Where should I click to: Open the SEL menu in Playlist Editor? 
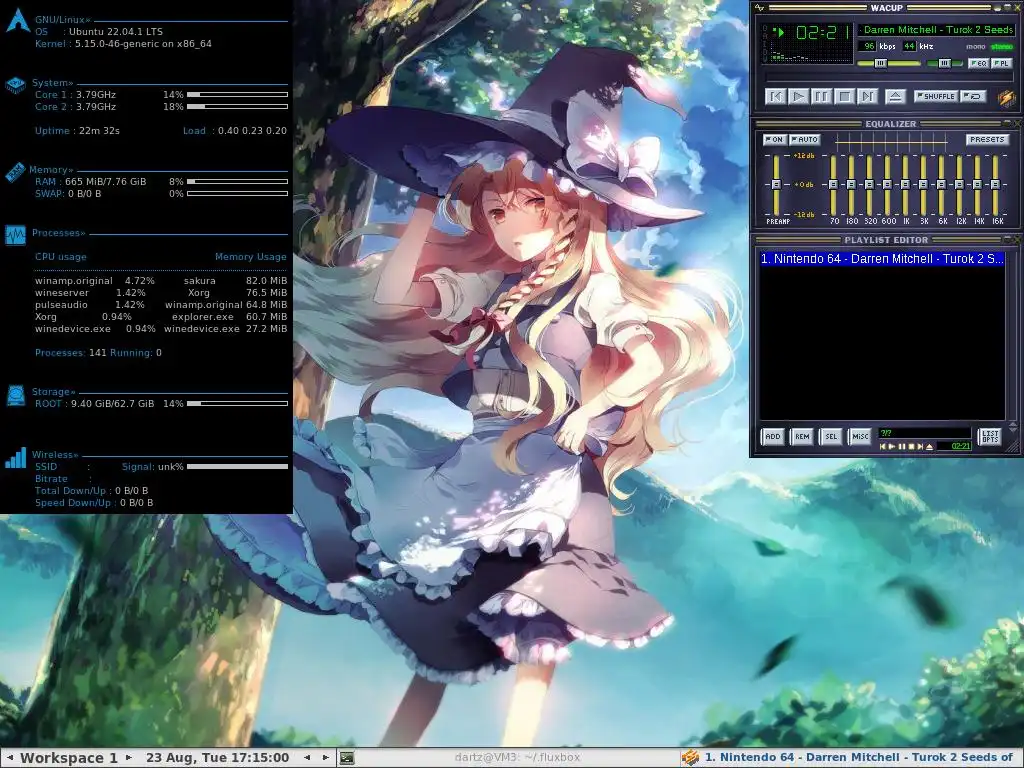point(831,437)
